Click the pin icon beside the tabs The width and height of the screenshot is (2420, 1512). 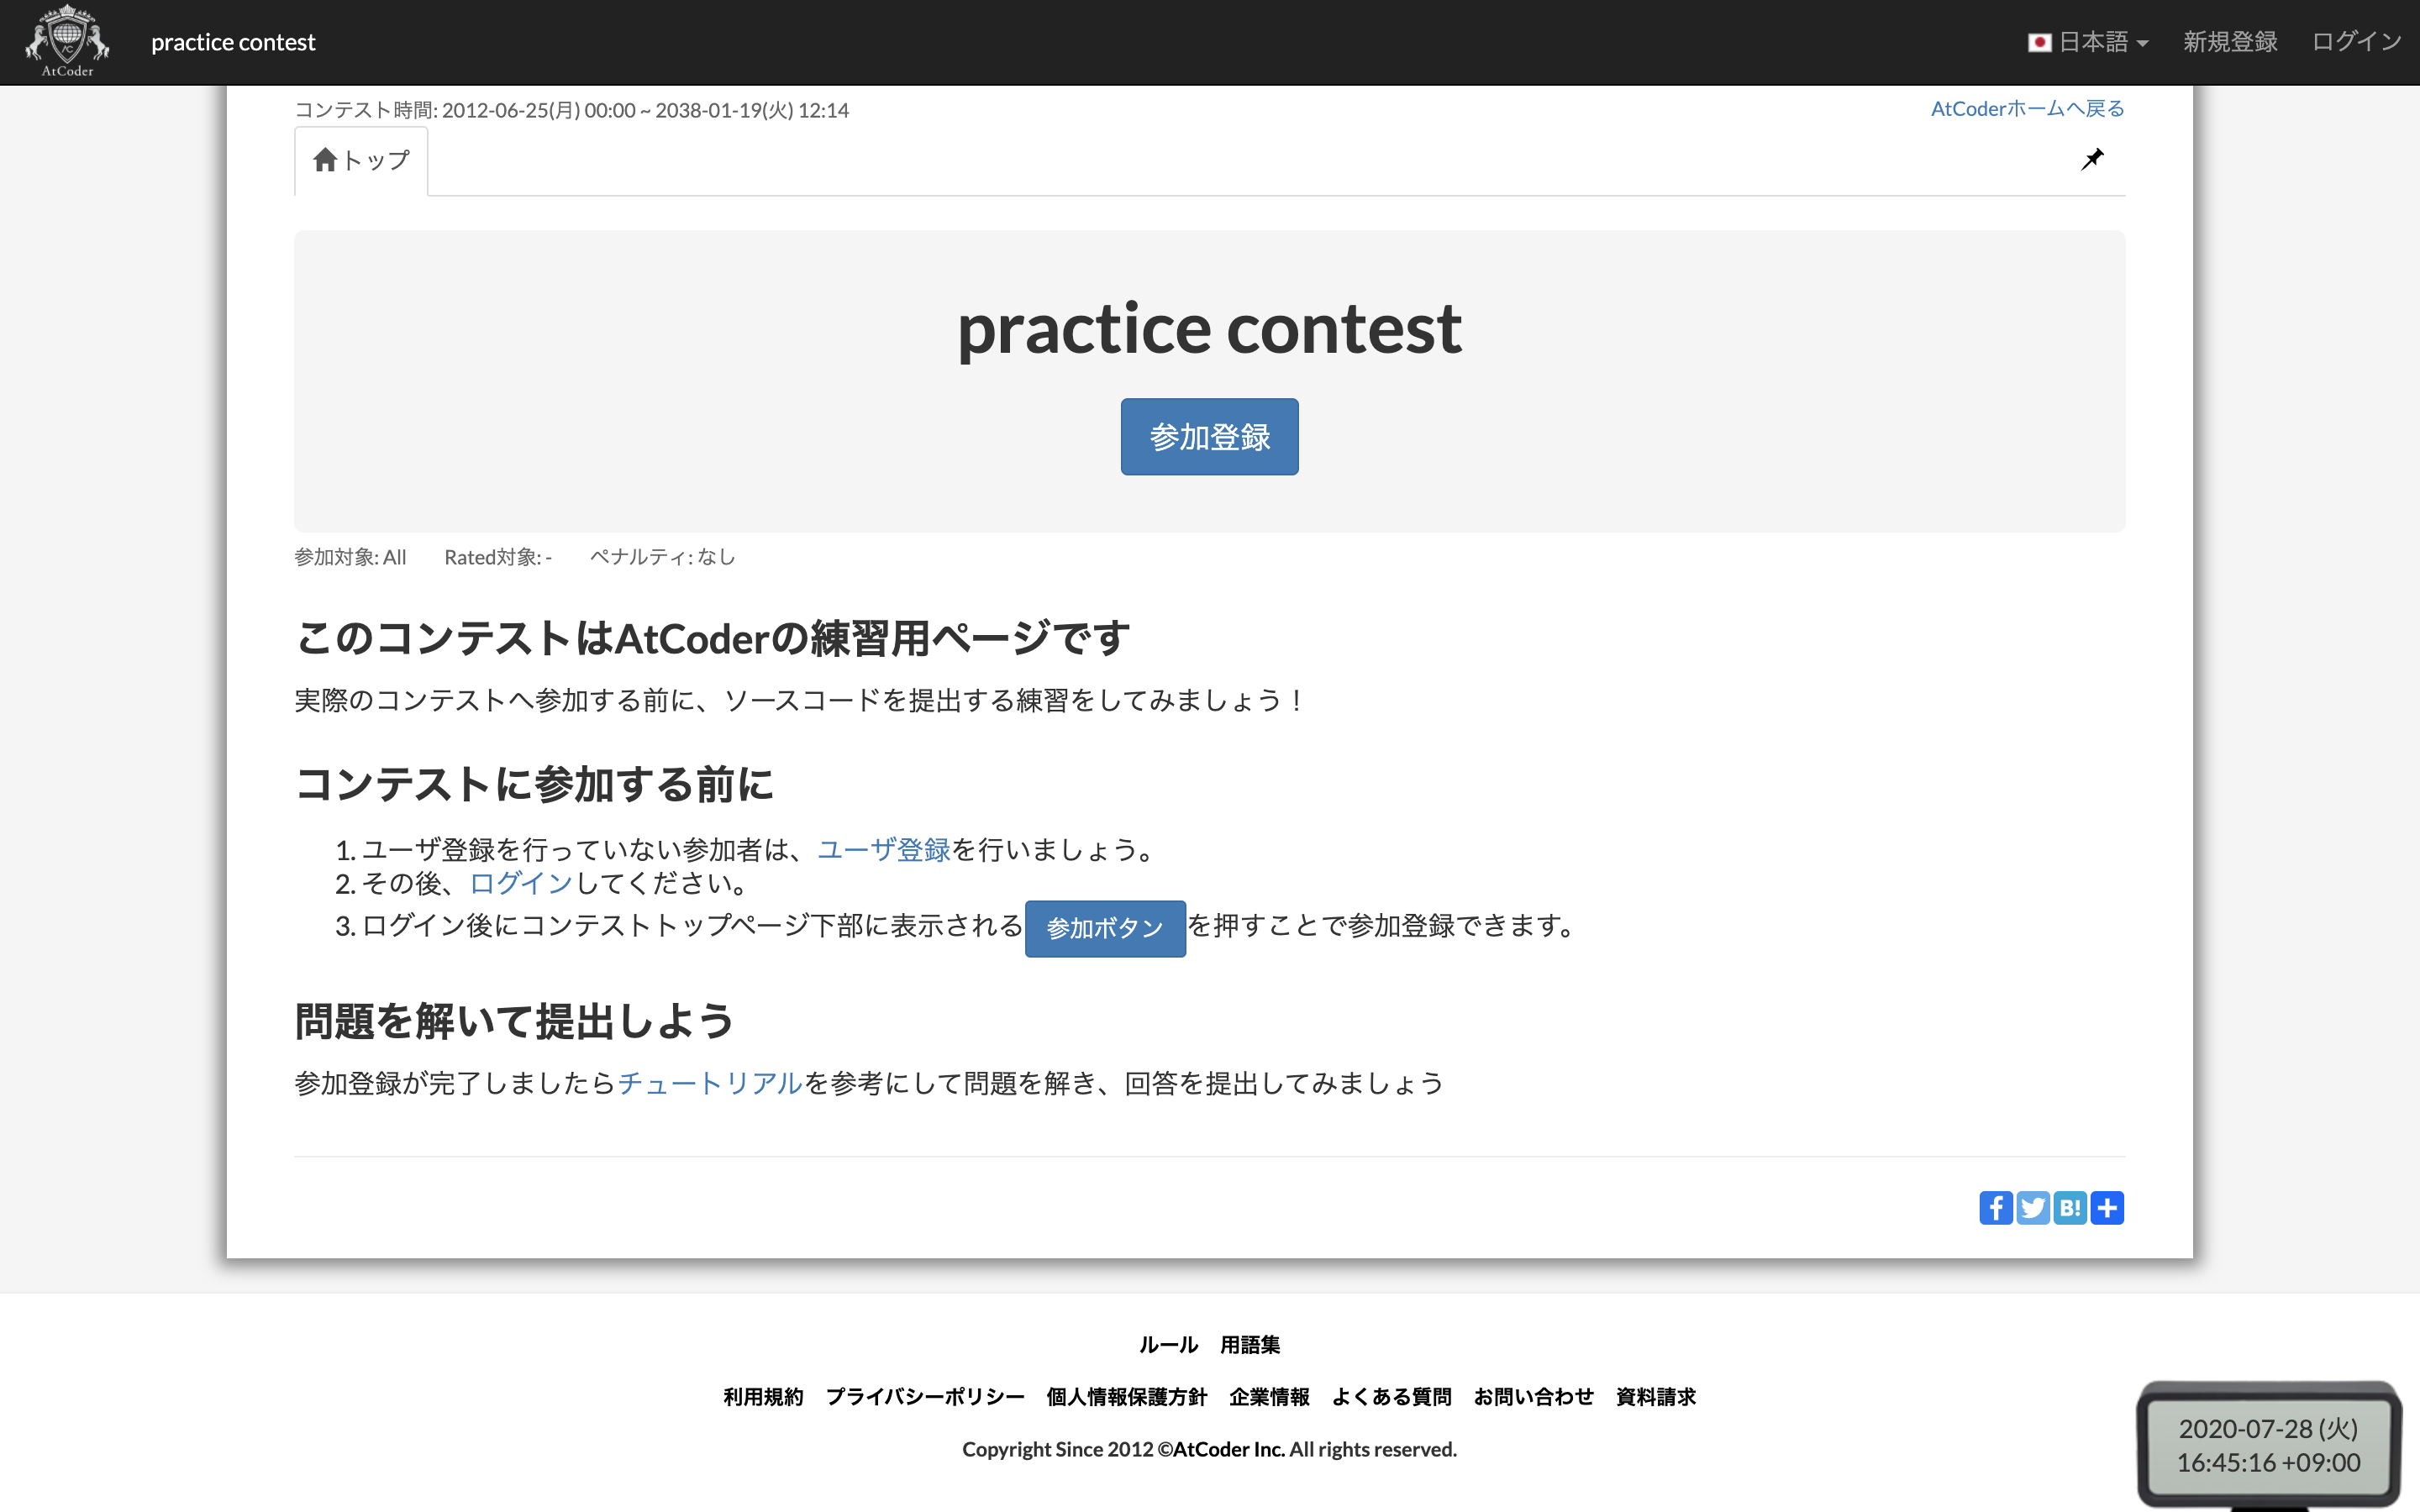click(2092, 159)
